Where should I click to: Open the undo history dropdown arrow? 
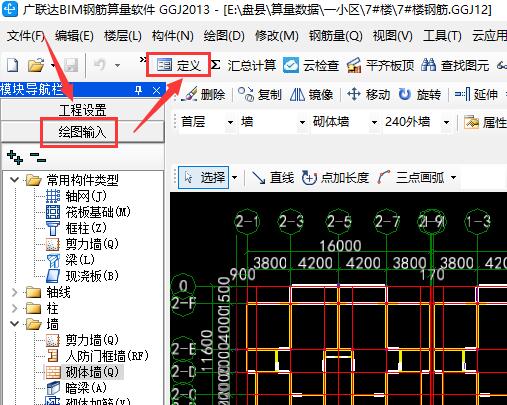(x=117, y=65)
